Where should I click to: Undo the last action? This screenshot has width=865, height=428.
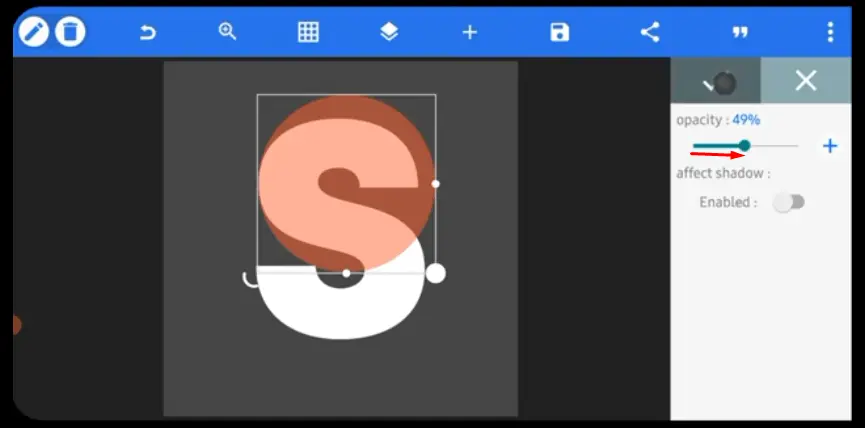(147, 33)
